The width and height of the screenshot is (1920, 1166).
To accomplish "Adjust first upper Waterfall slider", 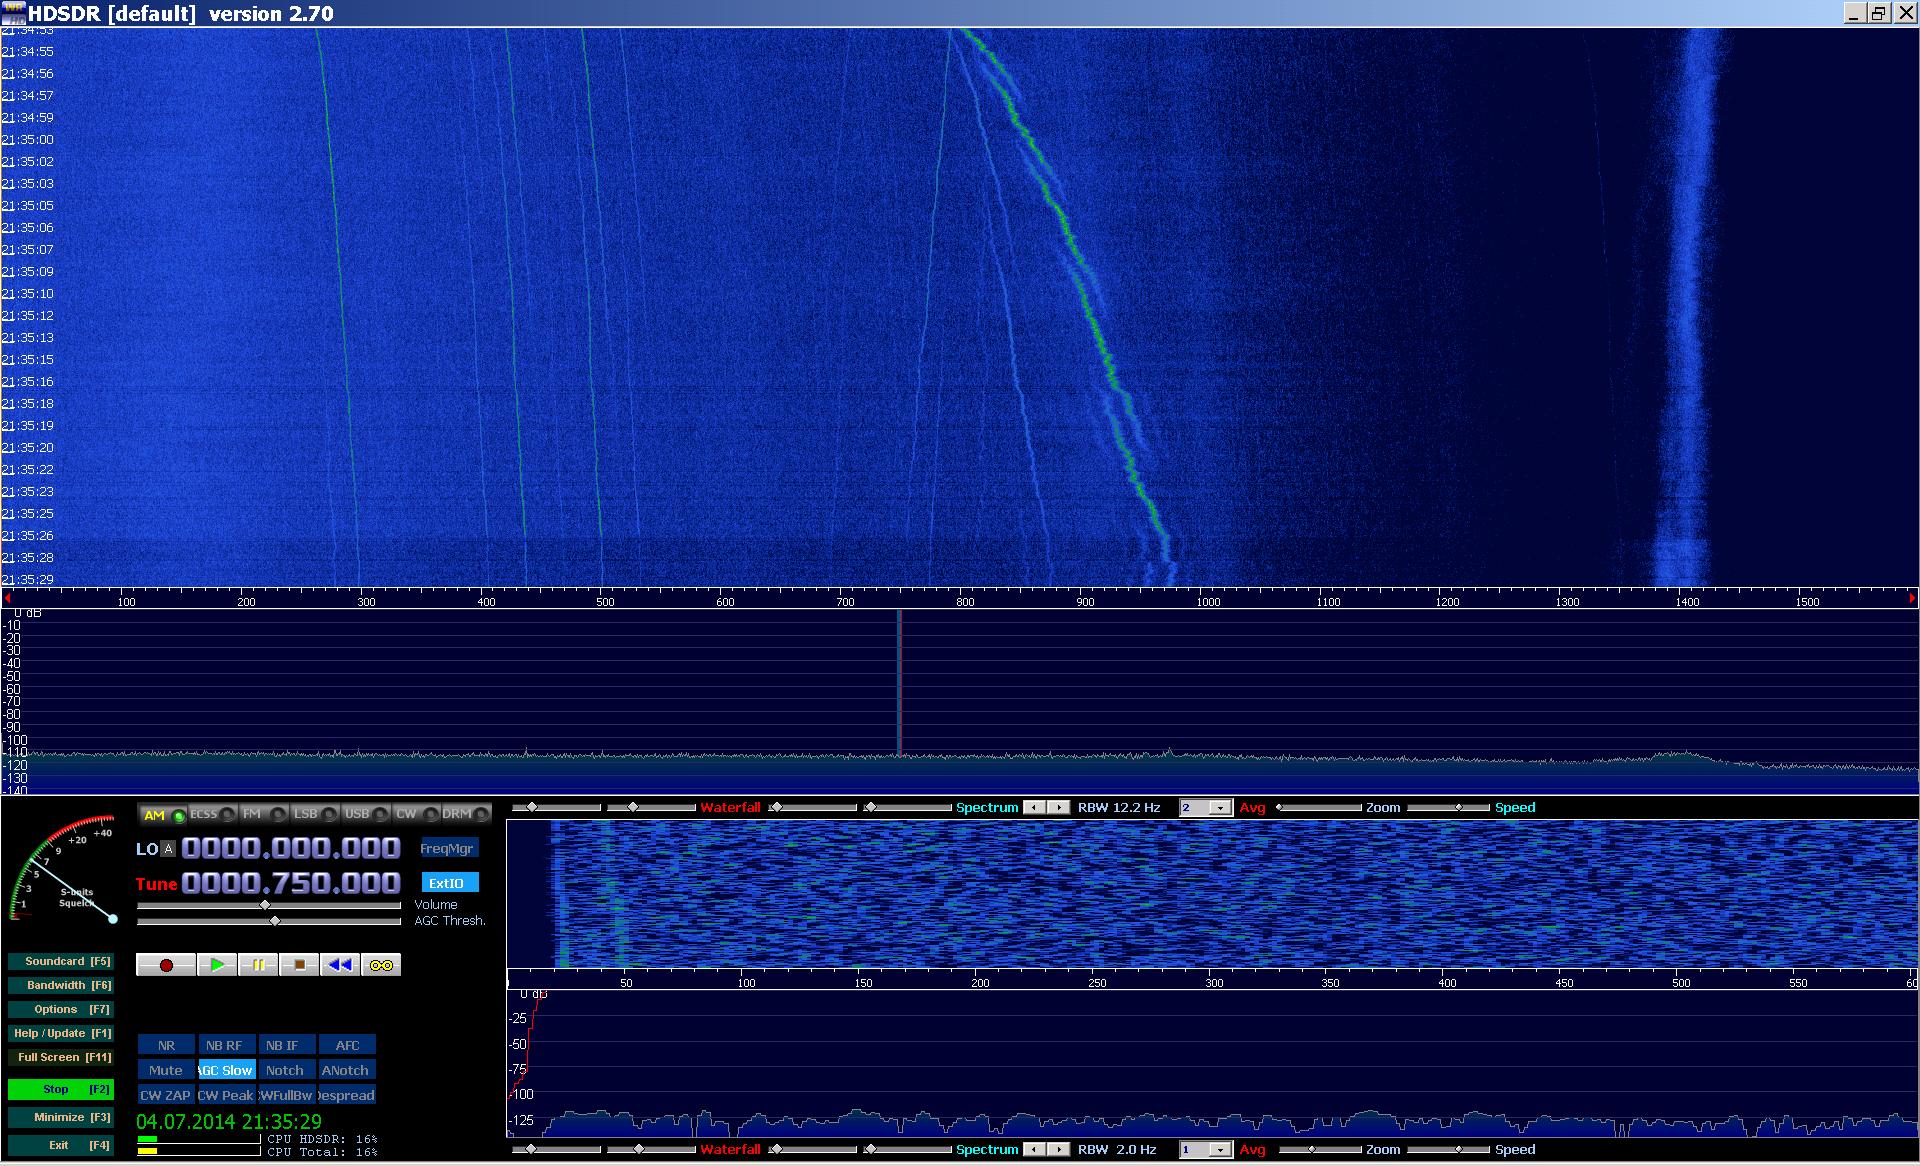I will point(556,807).
